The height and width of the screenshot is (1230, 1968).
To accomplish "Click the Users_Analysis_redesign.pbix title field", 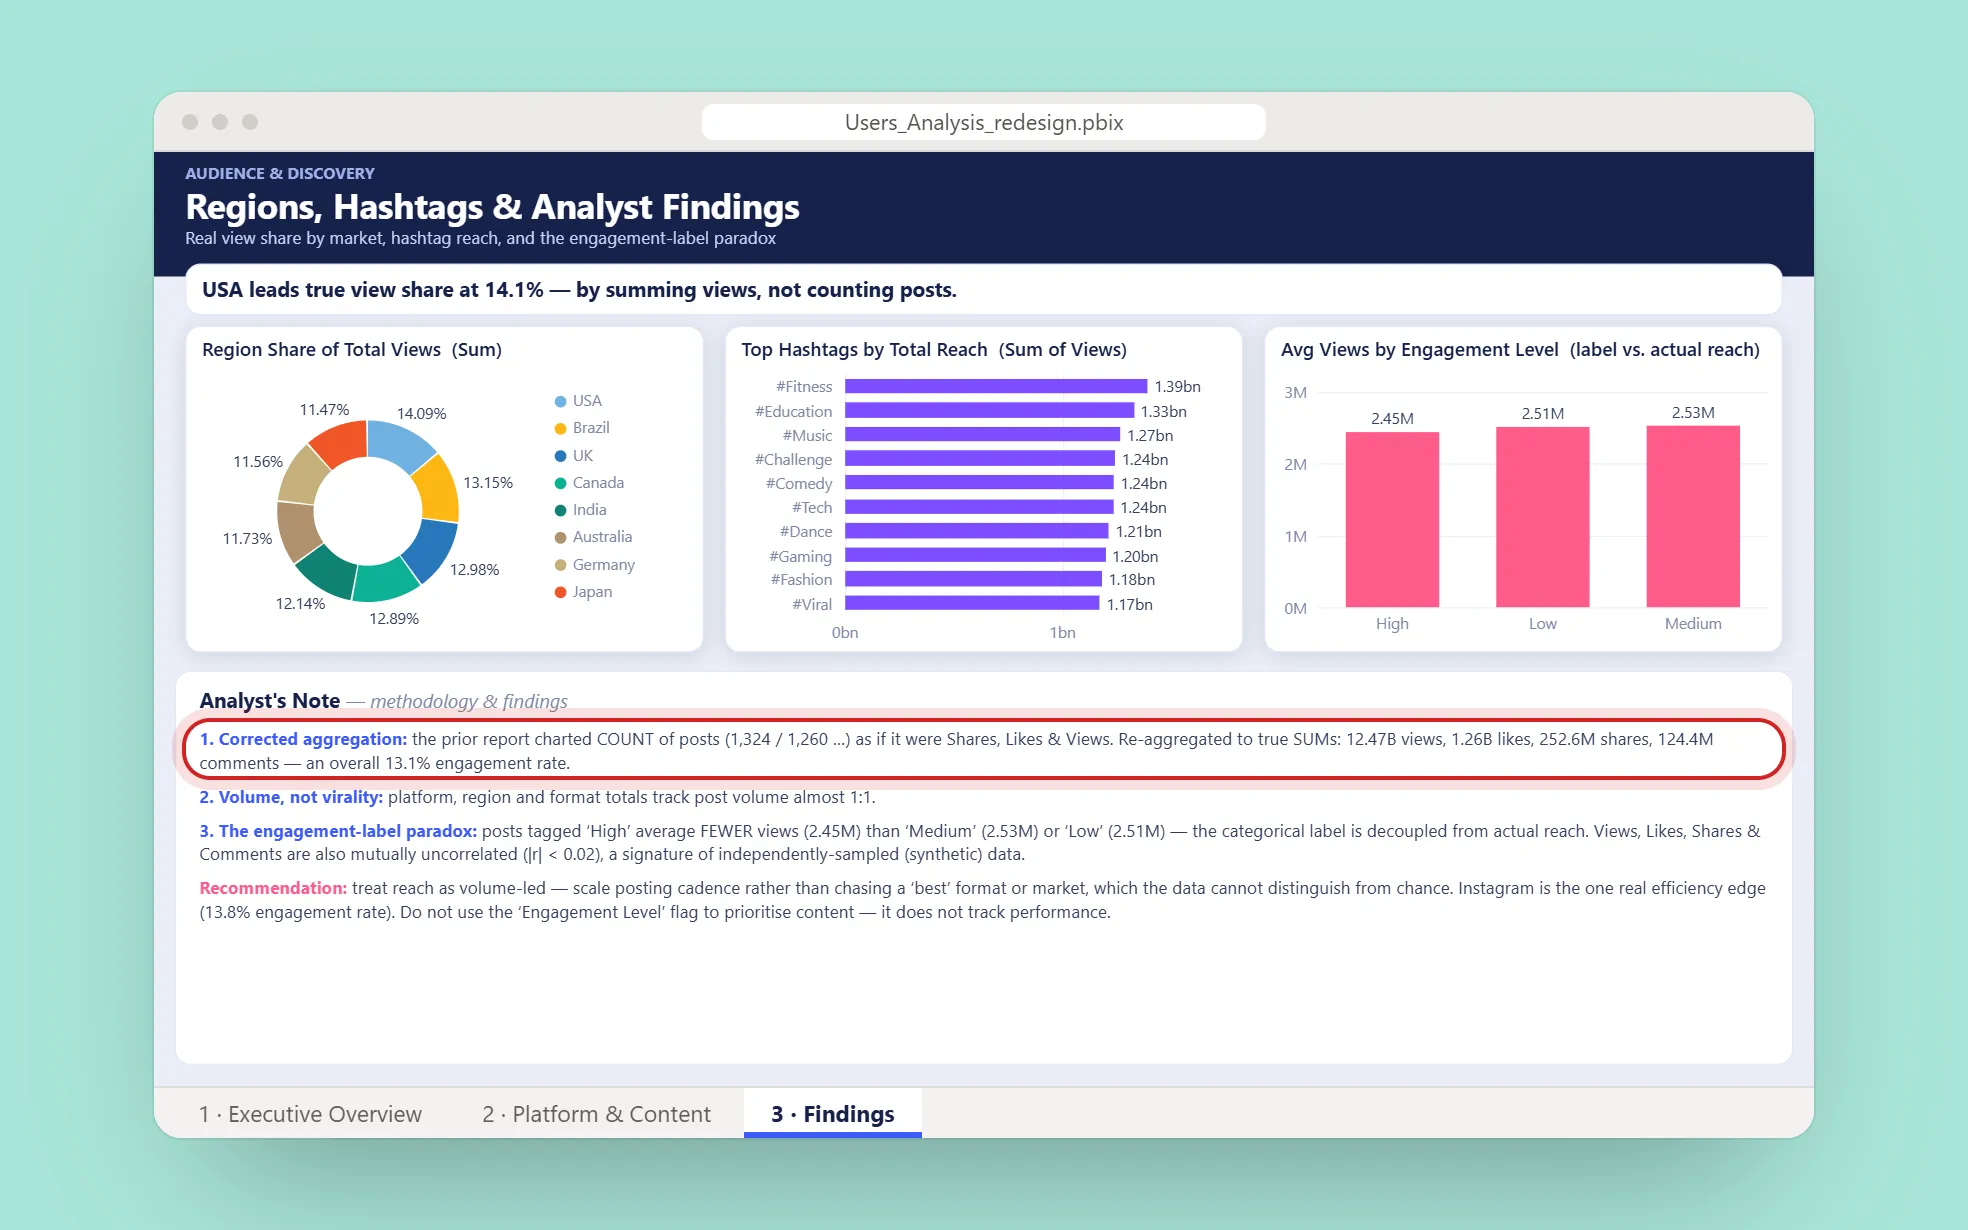I will (x=983, y=122).
